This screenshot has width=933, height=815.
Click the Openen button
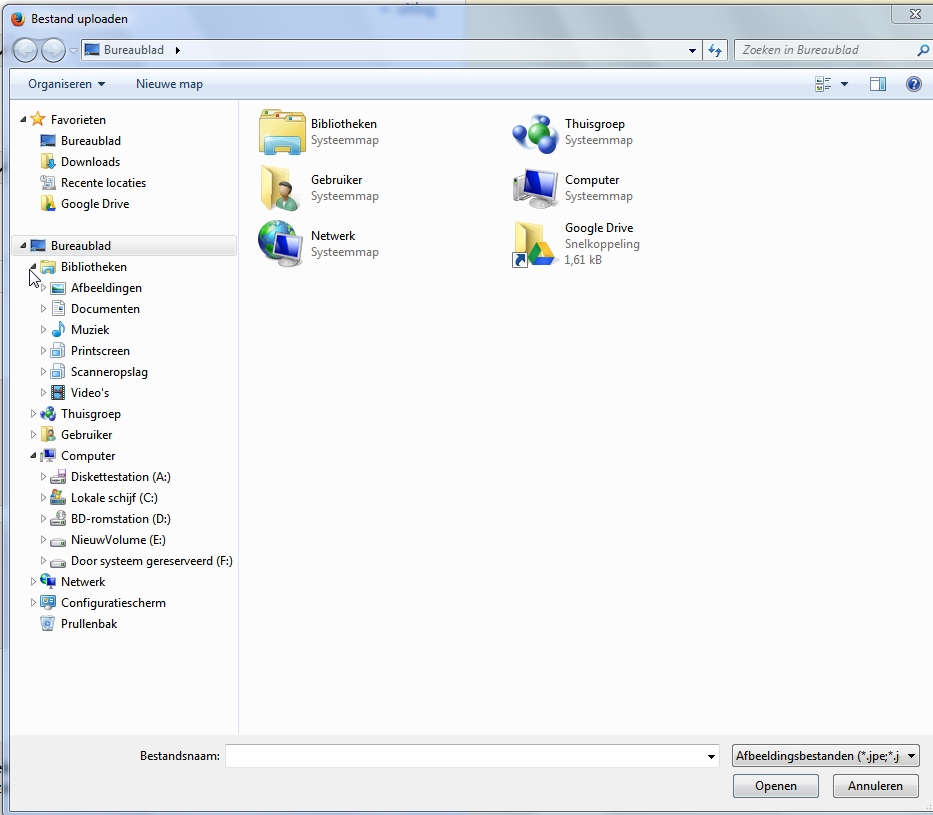(x=775, y=786)
